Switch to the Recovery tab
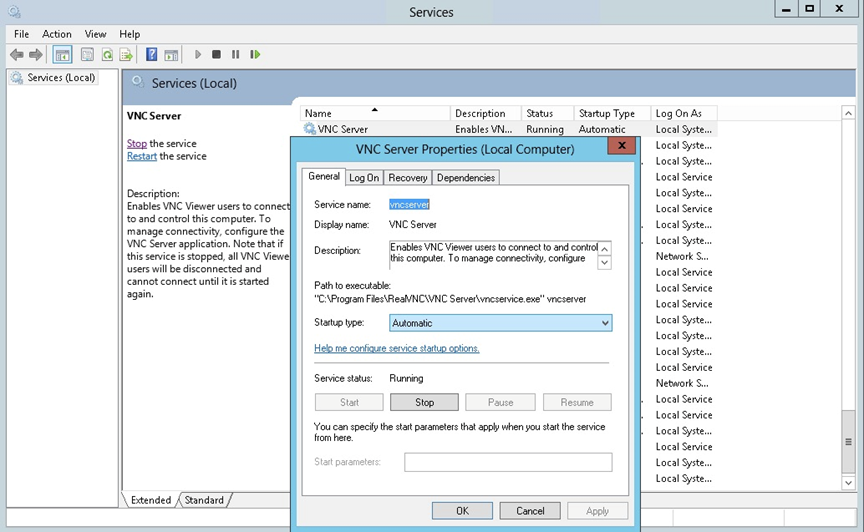The width and height of the screenshot is (864, 532). (x=408, y=178)
